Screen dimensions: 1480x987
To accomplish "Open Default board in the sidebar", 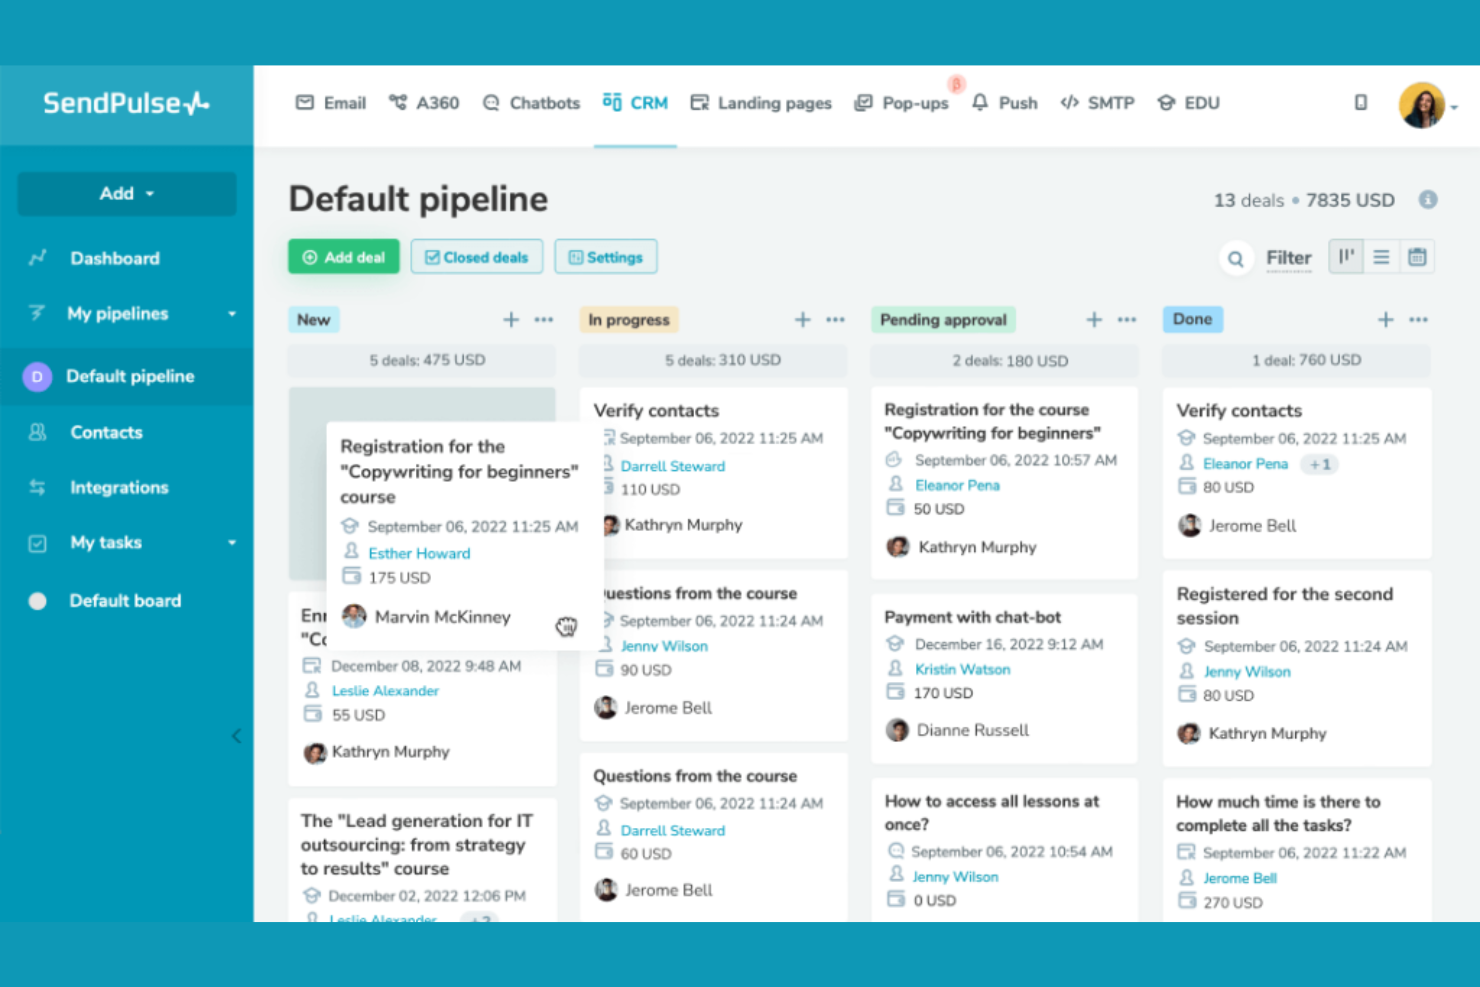I will (x=125, y=601).
